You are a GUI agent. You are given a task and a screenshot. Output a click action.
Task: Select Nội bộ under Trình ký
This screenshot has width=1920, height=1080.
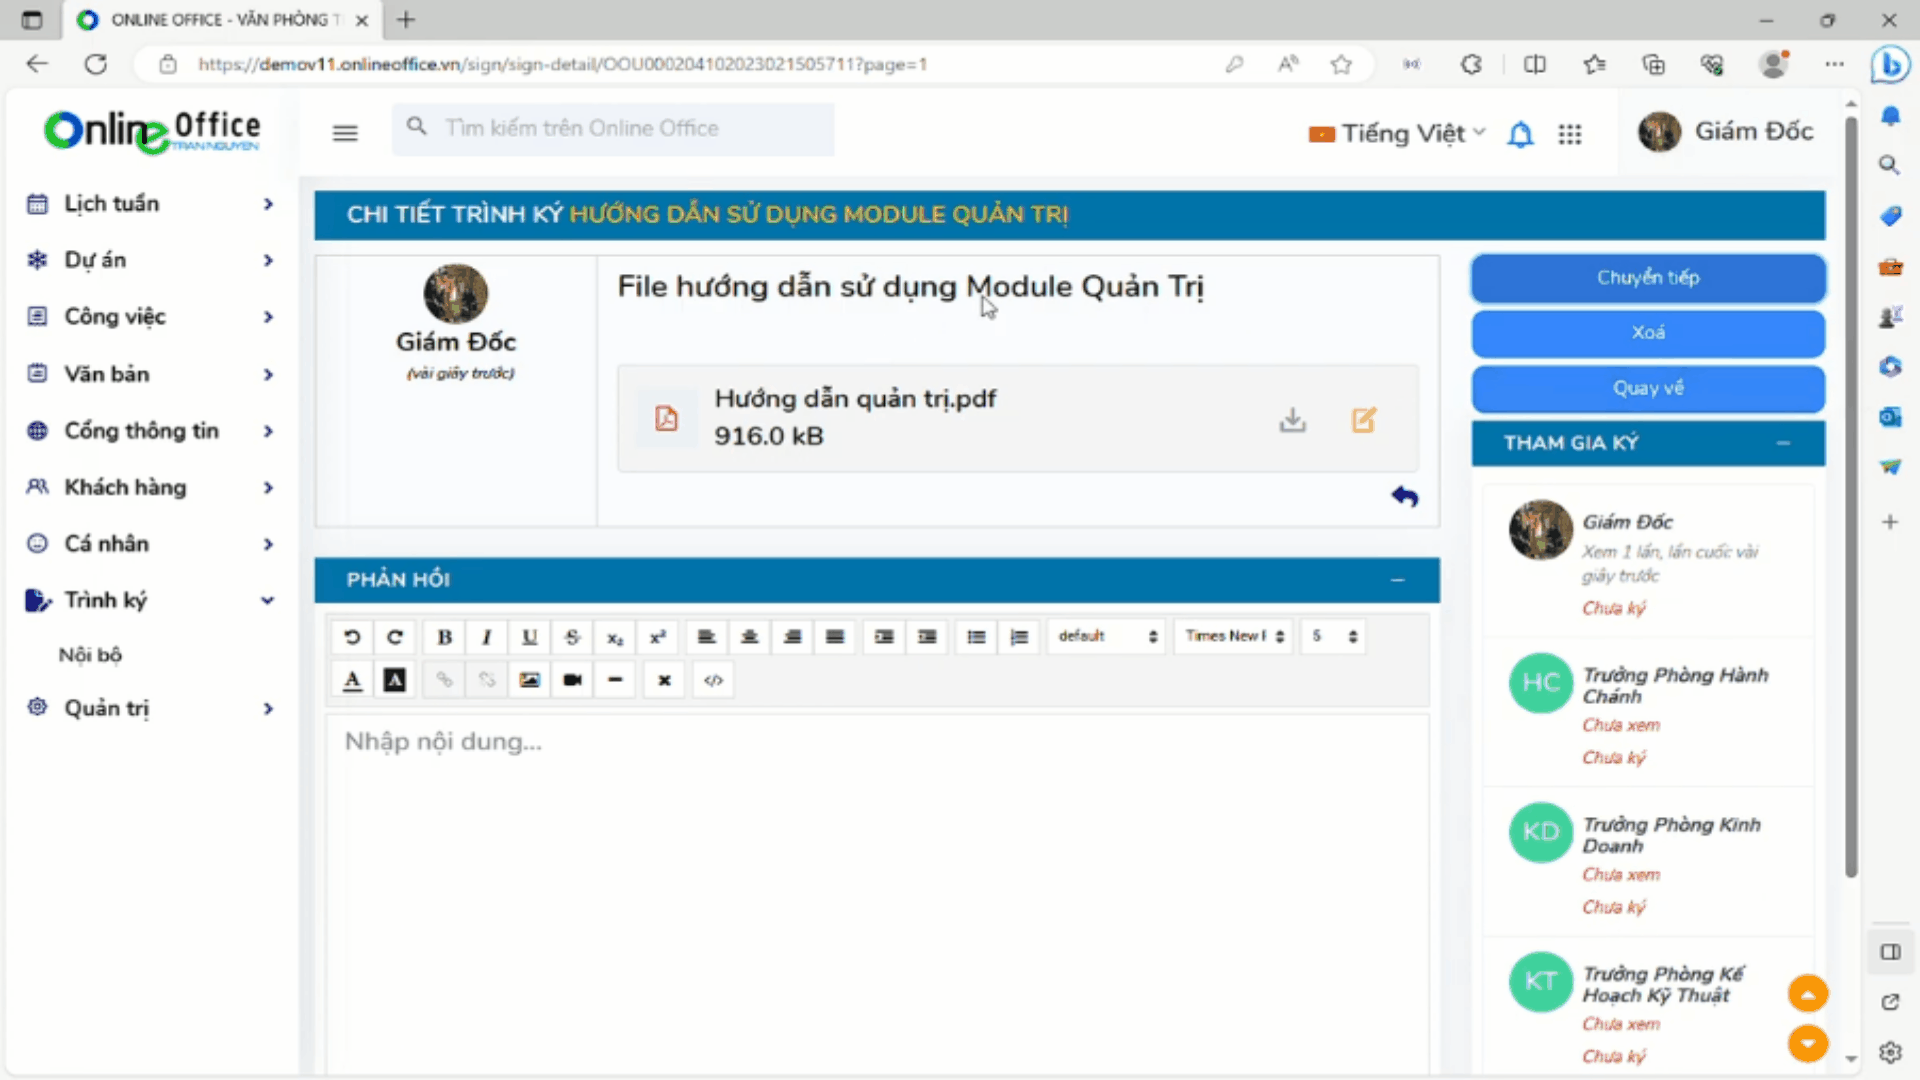(90, 655)
